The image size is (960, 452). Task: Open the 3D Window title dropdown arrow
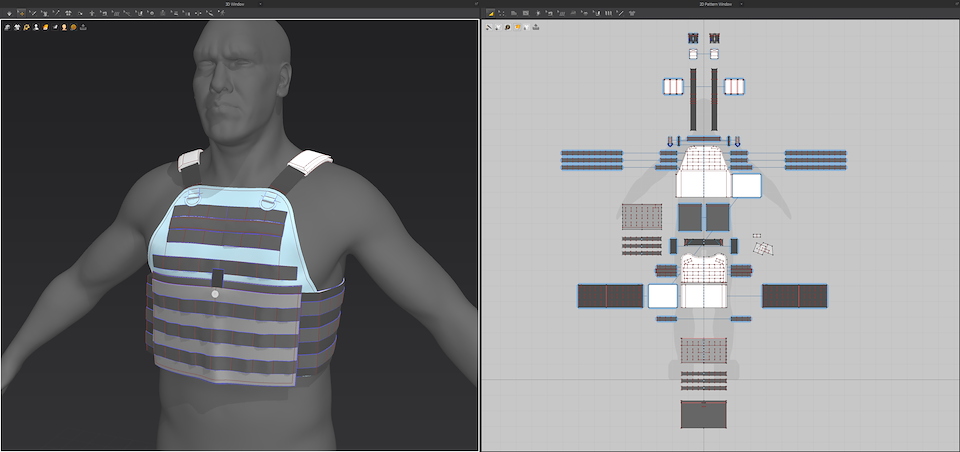tap(260, 4)
